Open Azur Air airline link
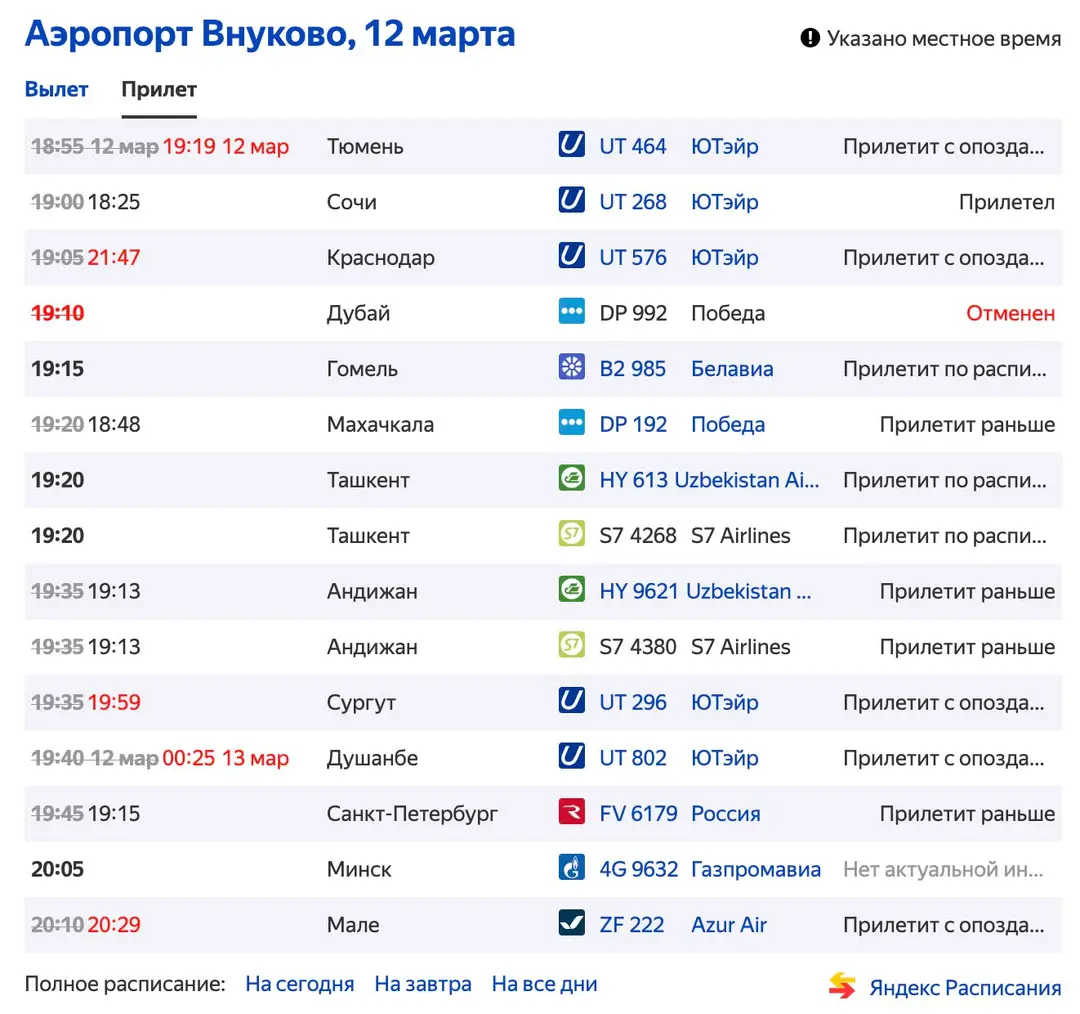This screenshot has width=1080, height=1014. (x=729, y=924)
